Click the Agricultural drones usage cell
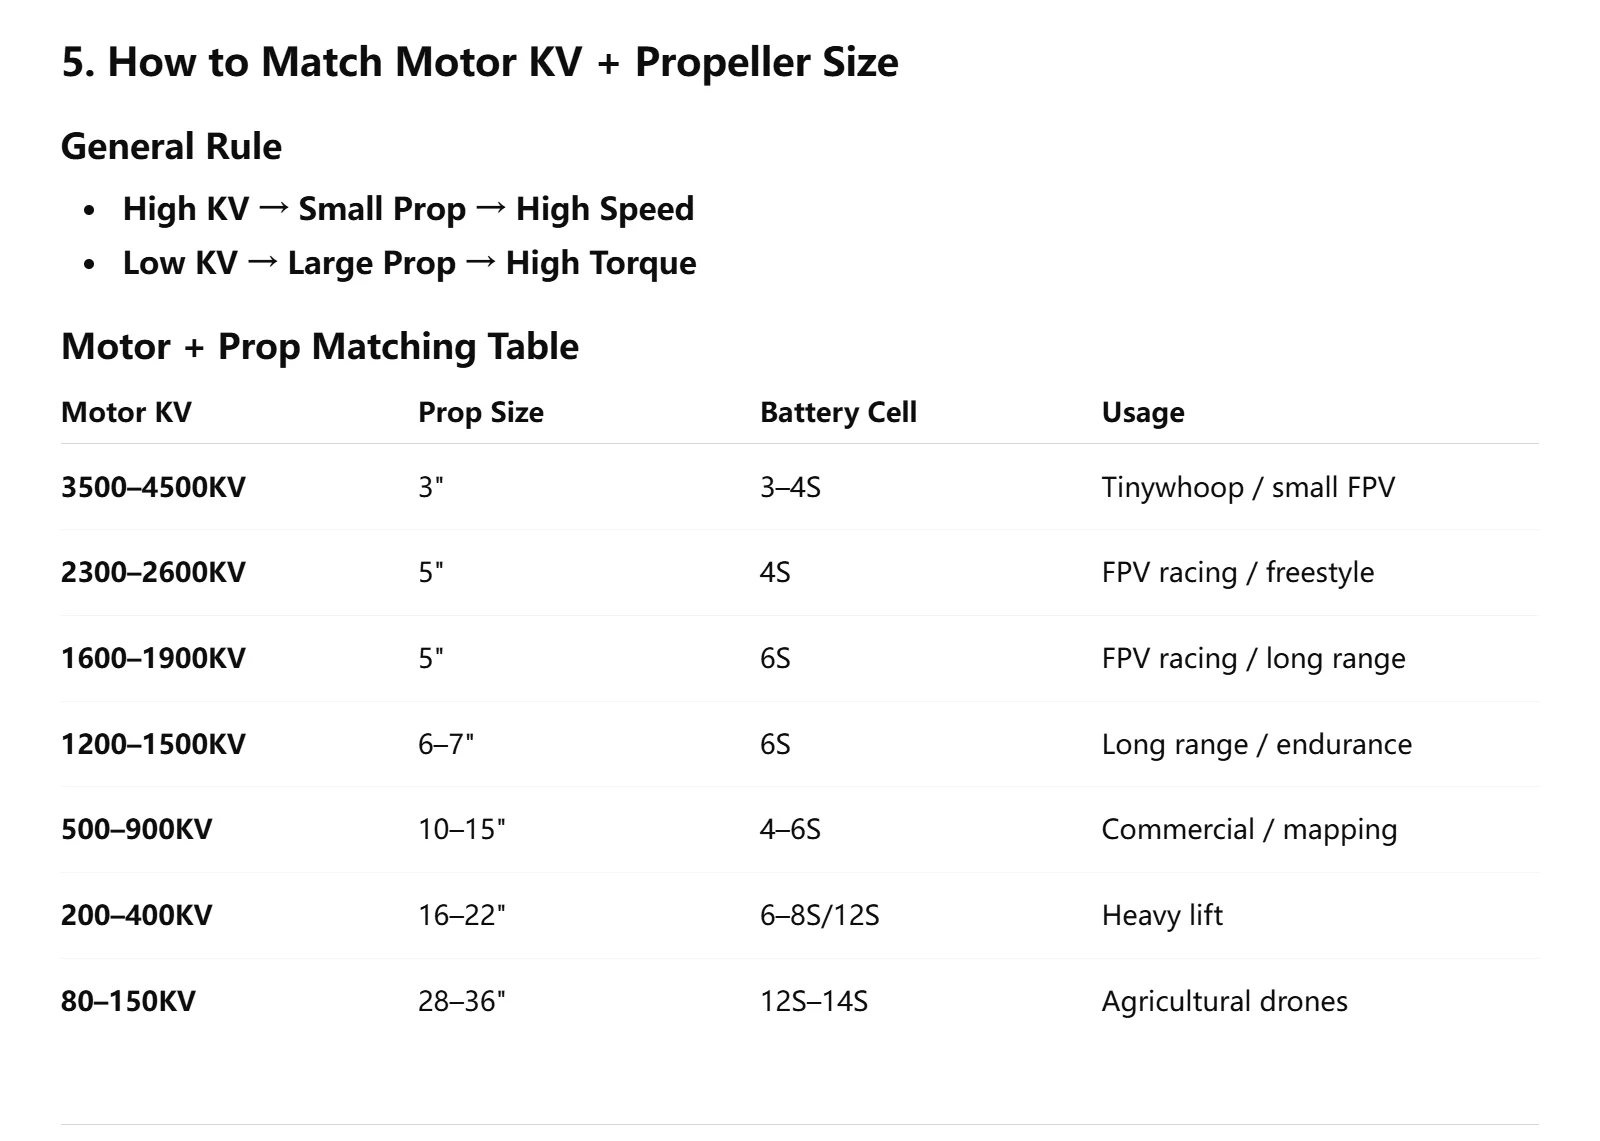 (1225, 1002)
